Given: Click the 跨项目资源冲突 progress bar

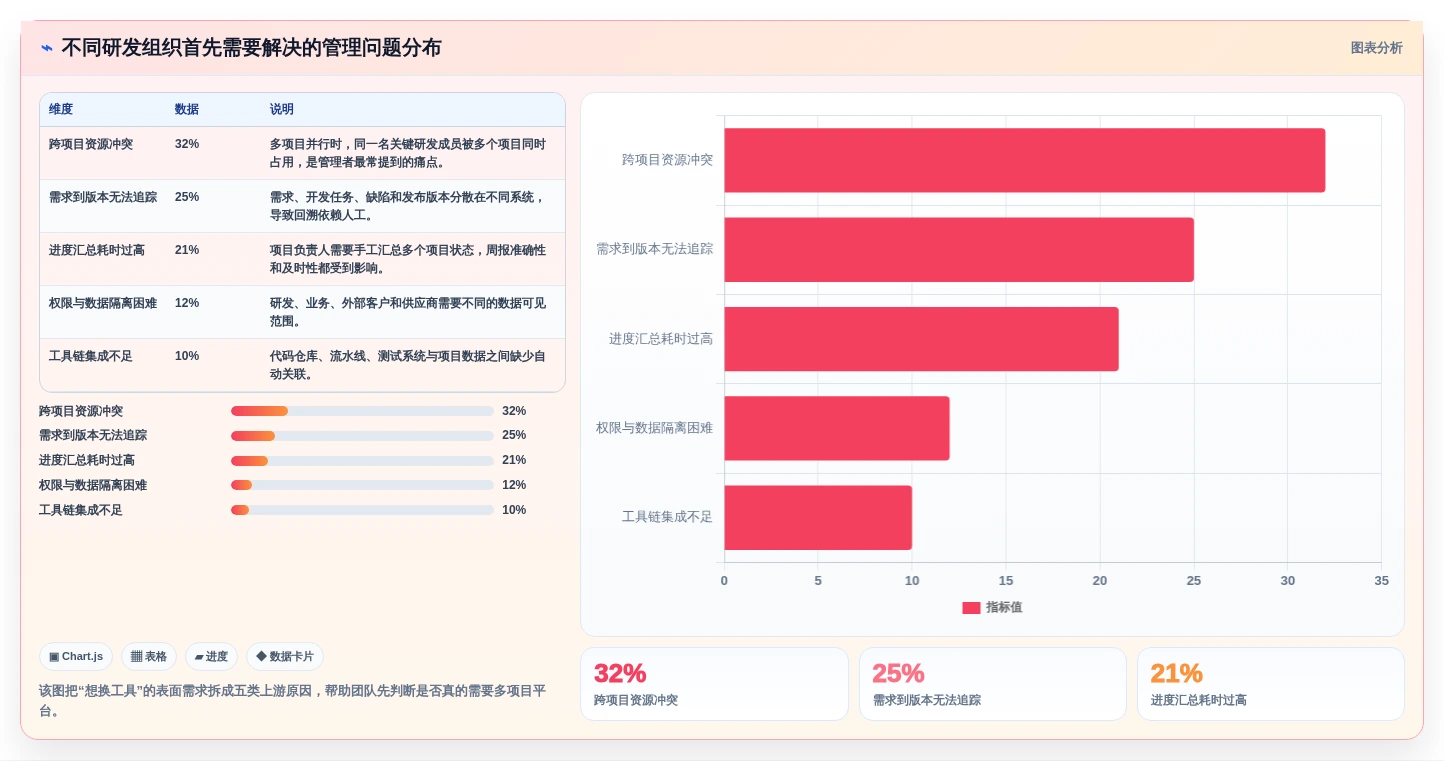Looking at the screenshot, I should click(x=362, y=411).
